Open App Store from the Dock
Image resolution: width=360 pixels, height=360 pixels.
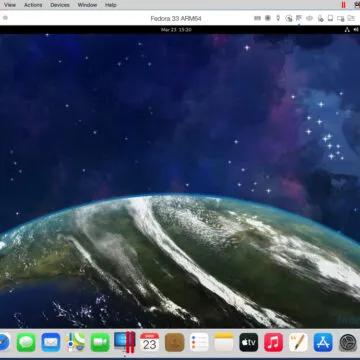pos(323,342)
